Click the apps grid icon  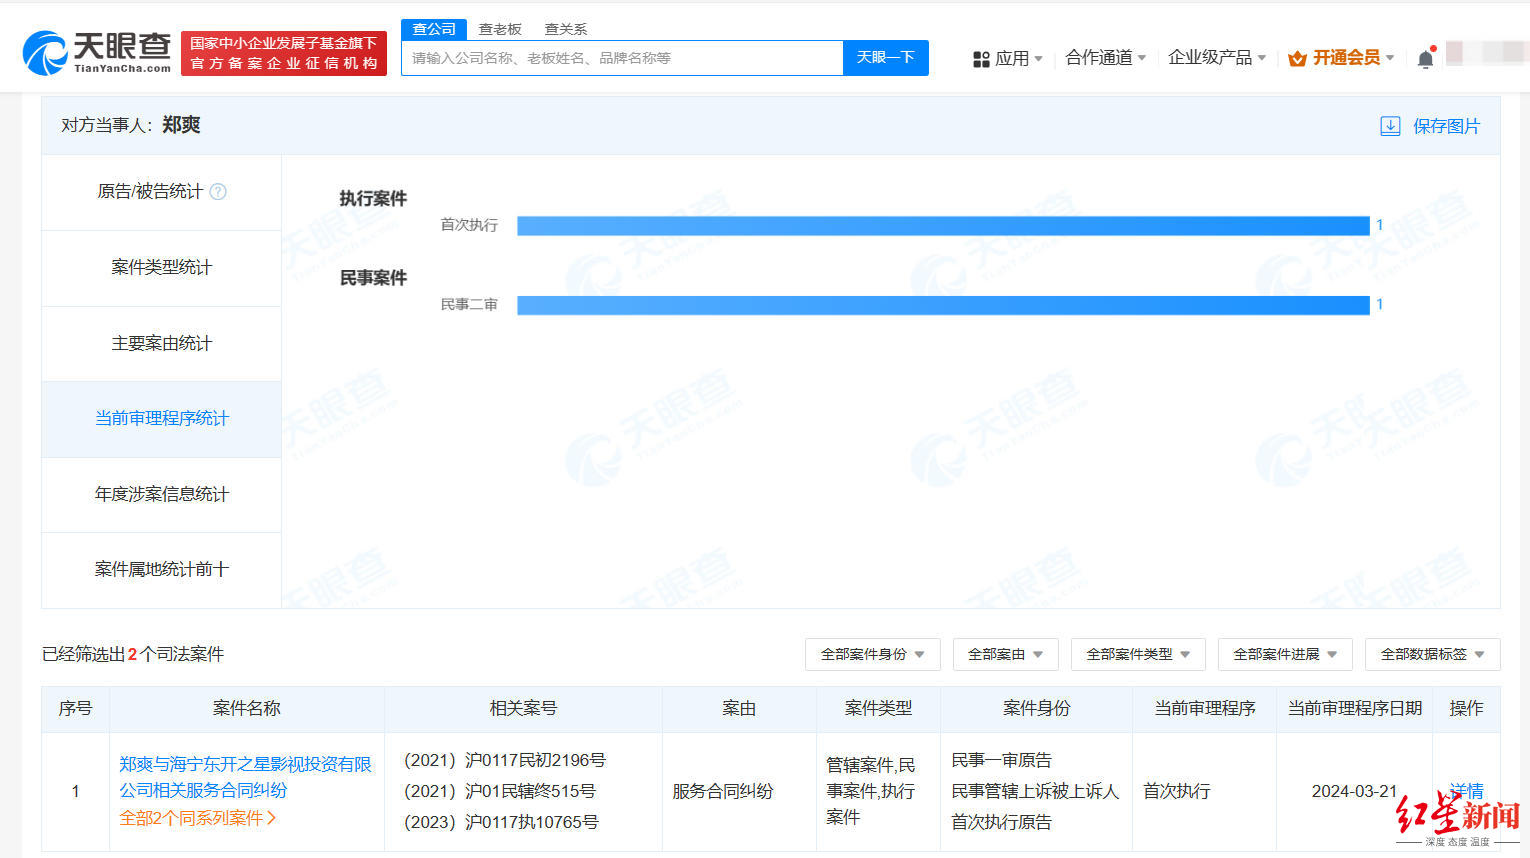pyautogui.click(x=981, y=59)
